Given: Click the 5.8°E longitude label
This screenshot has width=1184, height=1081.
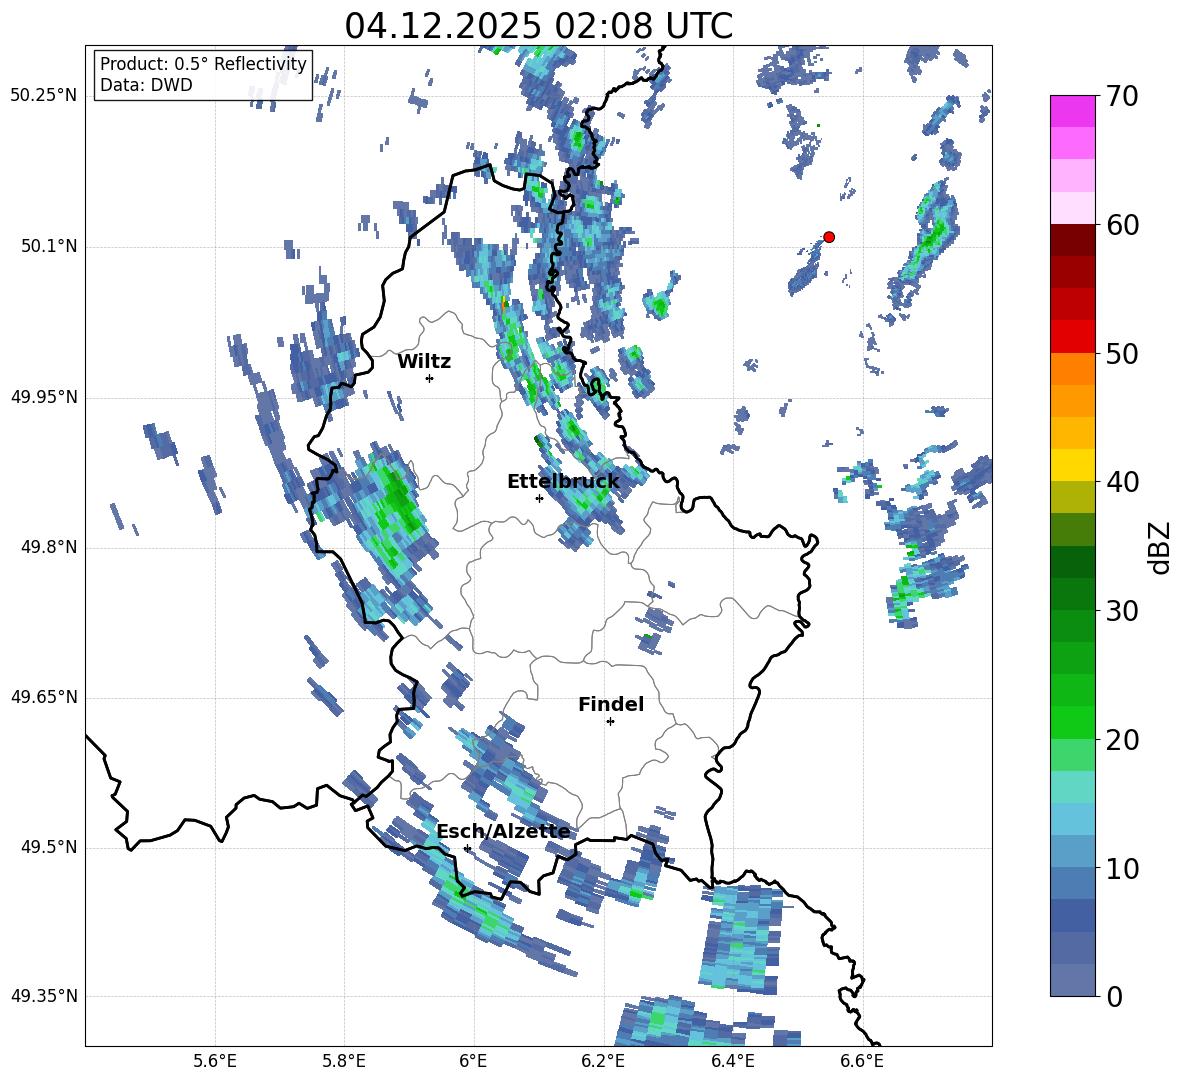Looking at the screenshot, I should 344,1061.
